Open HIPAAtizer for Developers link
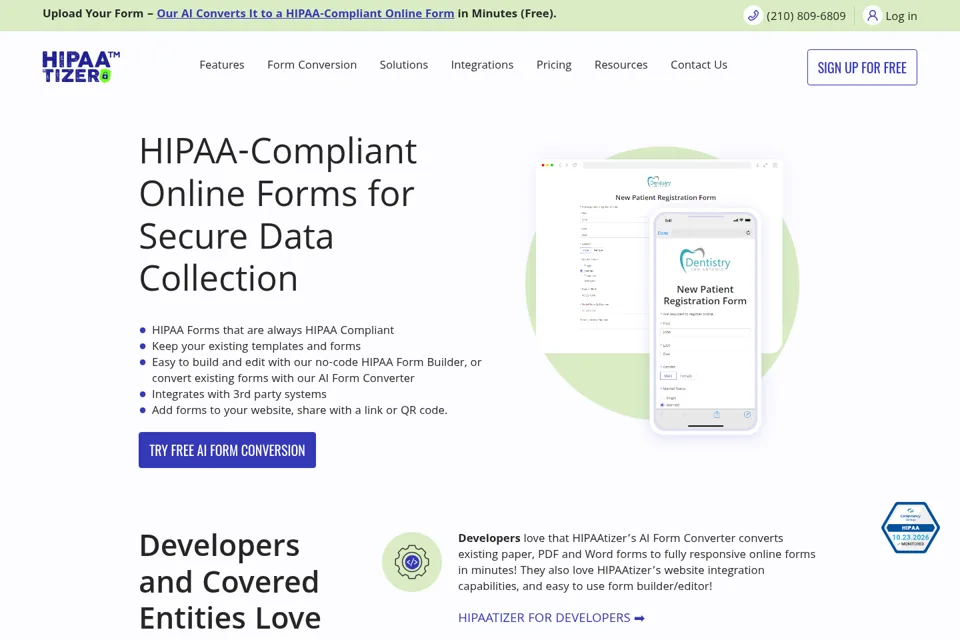Viewport: 960px width, 640px height. (x=551, y=618)
